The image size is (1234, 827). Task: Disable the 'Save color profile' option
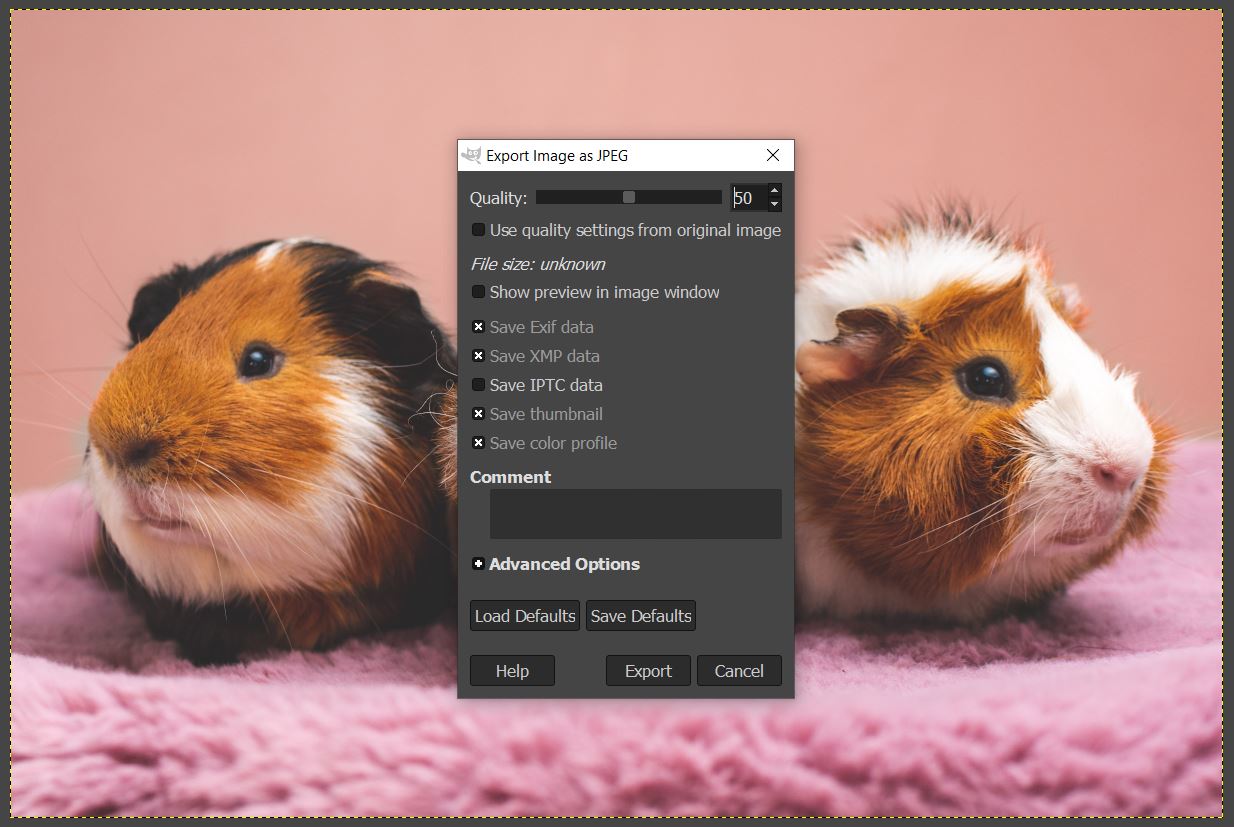[478, 443]
